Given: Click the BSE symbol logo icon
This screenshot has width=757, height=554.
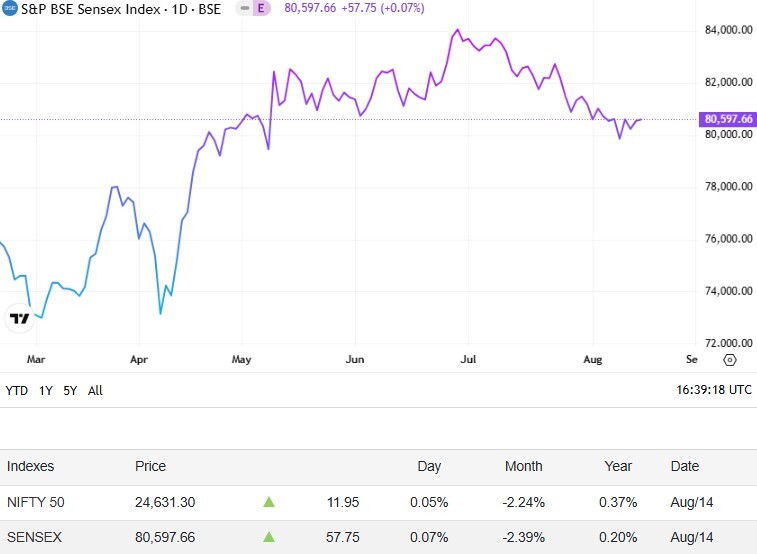Looking at the screenshot, I should tap(9, 8).
